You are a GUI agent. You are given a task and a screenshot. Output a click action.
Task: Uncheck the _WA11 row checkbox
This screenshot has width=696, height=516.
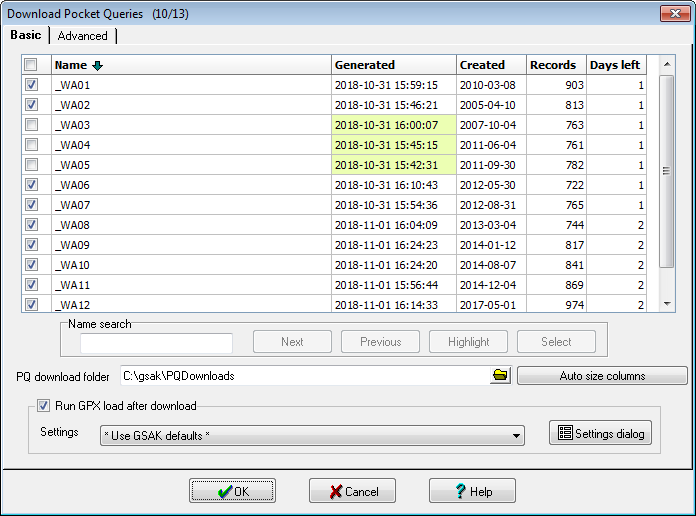[x=31, y=284]
